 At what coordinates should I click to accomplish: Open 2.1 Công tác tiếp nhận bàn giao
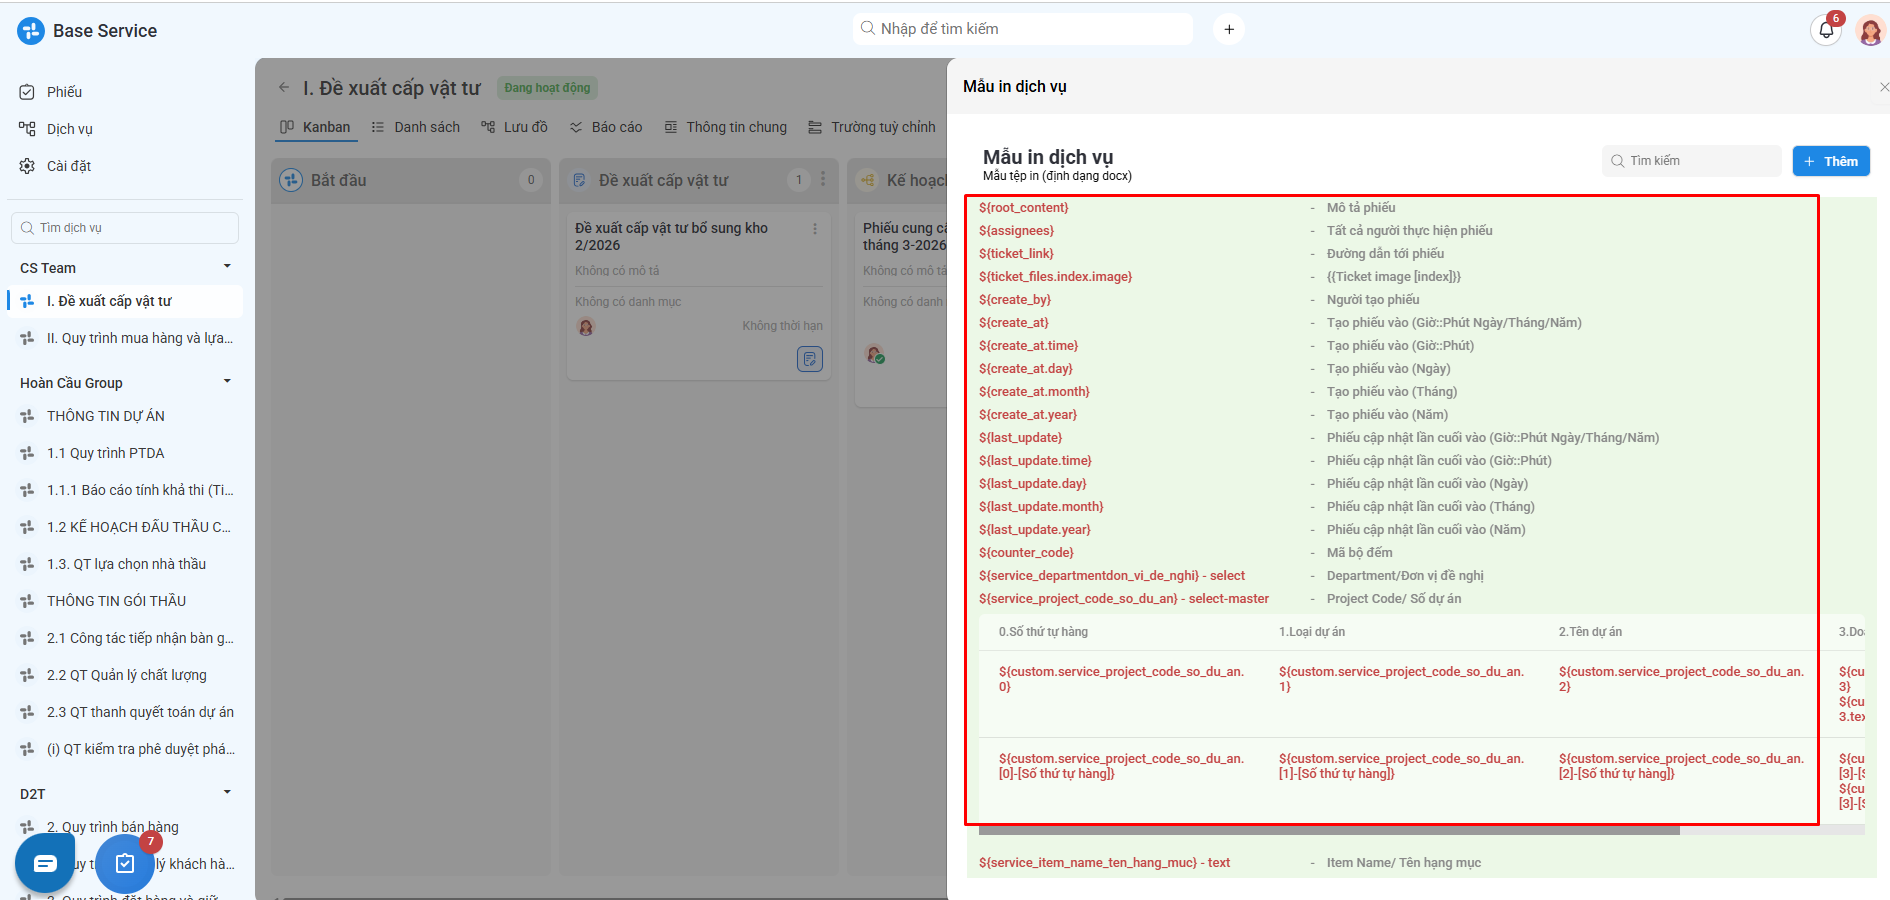tap(126, 638)
